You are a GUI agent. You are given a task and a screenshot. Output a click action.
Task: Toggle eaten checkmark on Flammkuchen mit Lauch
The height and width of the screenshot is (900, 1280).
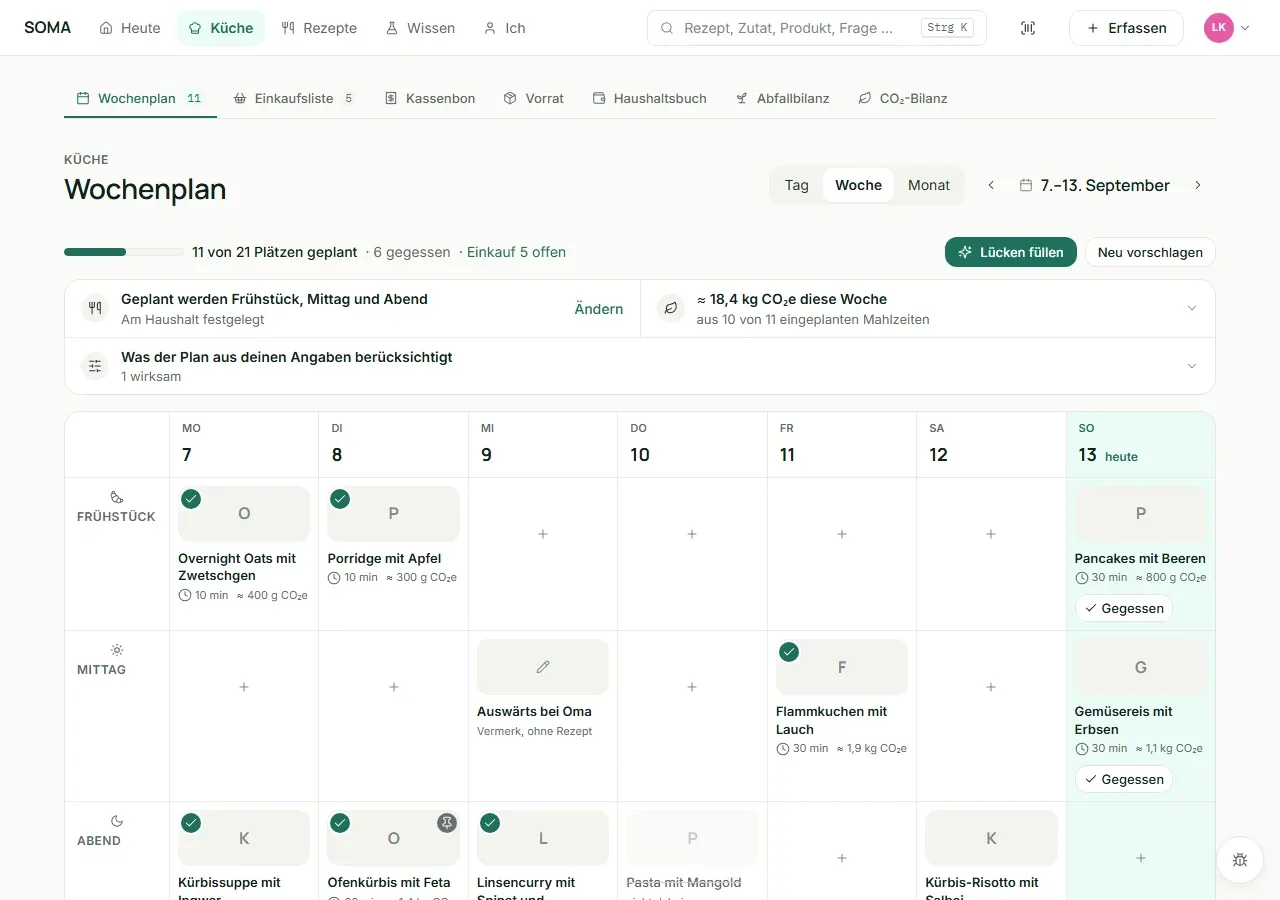pos(789,652)
